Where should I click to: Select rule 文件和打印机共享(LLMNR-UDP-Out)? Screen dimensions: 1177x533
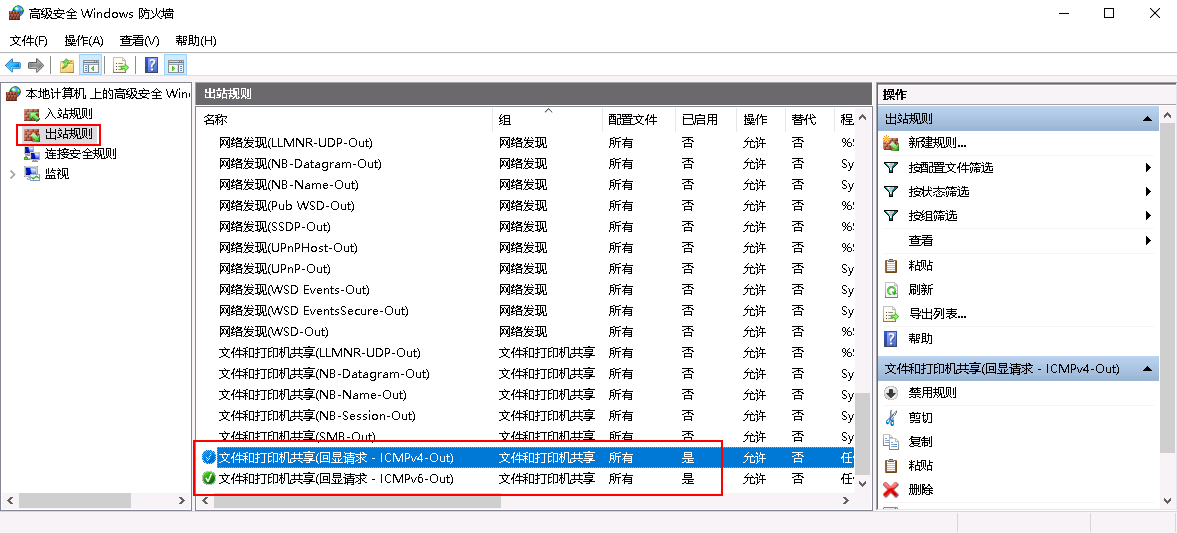click(x=525, y=353)
